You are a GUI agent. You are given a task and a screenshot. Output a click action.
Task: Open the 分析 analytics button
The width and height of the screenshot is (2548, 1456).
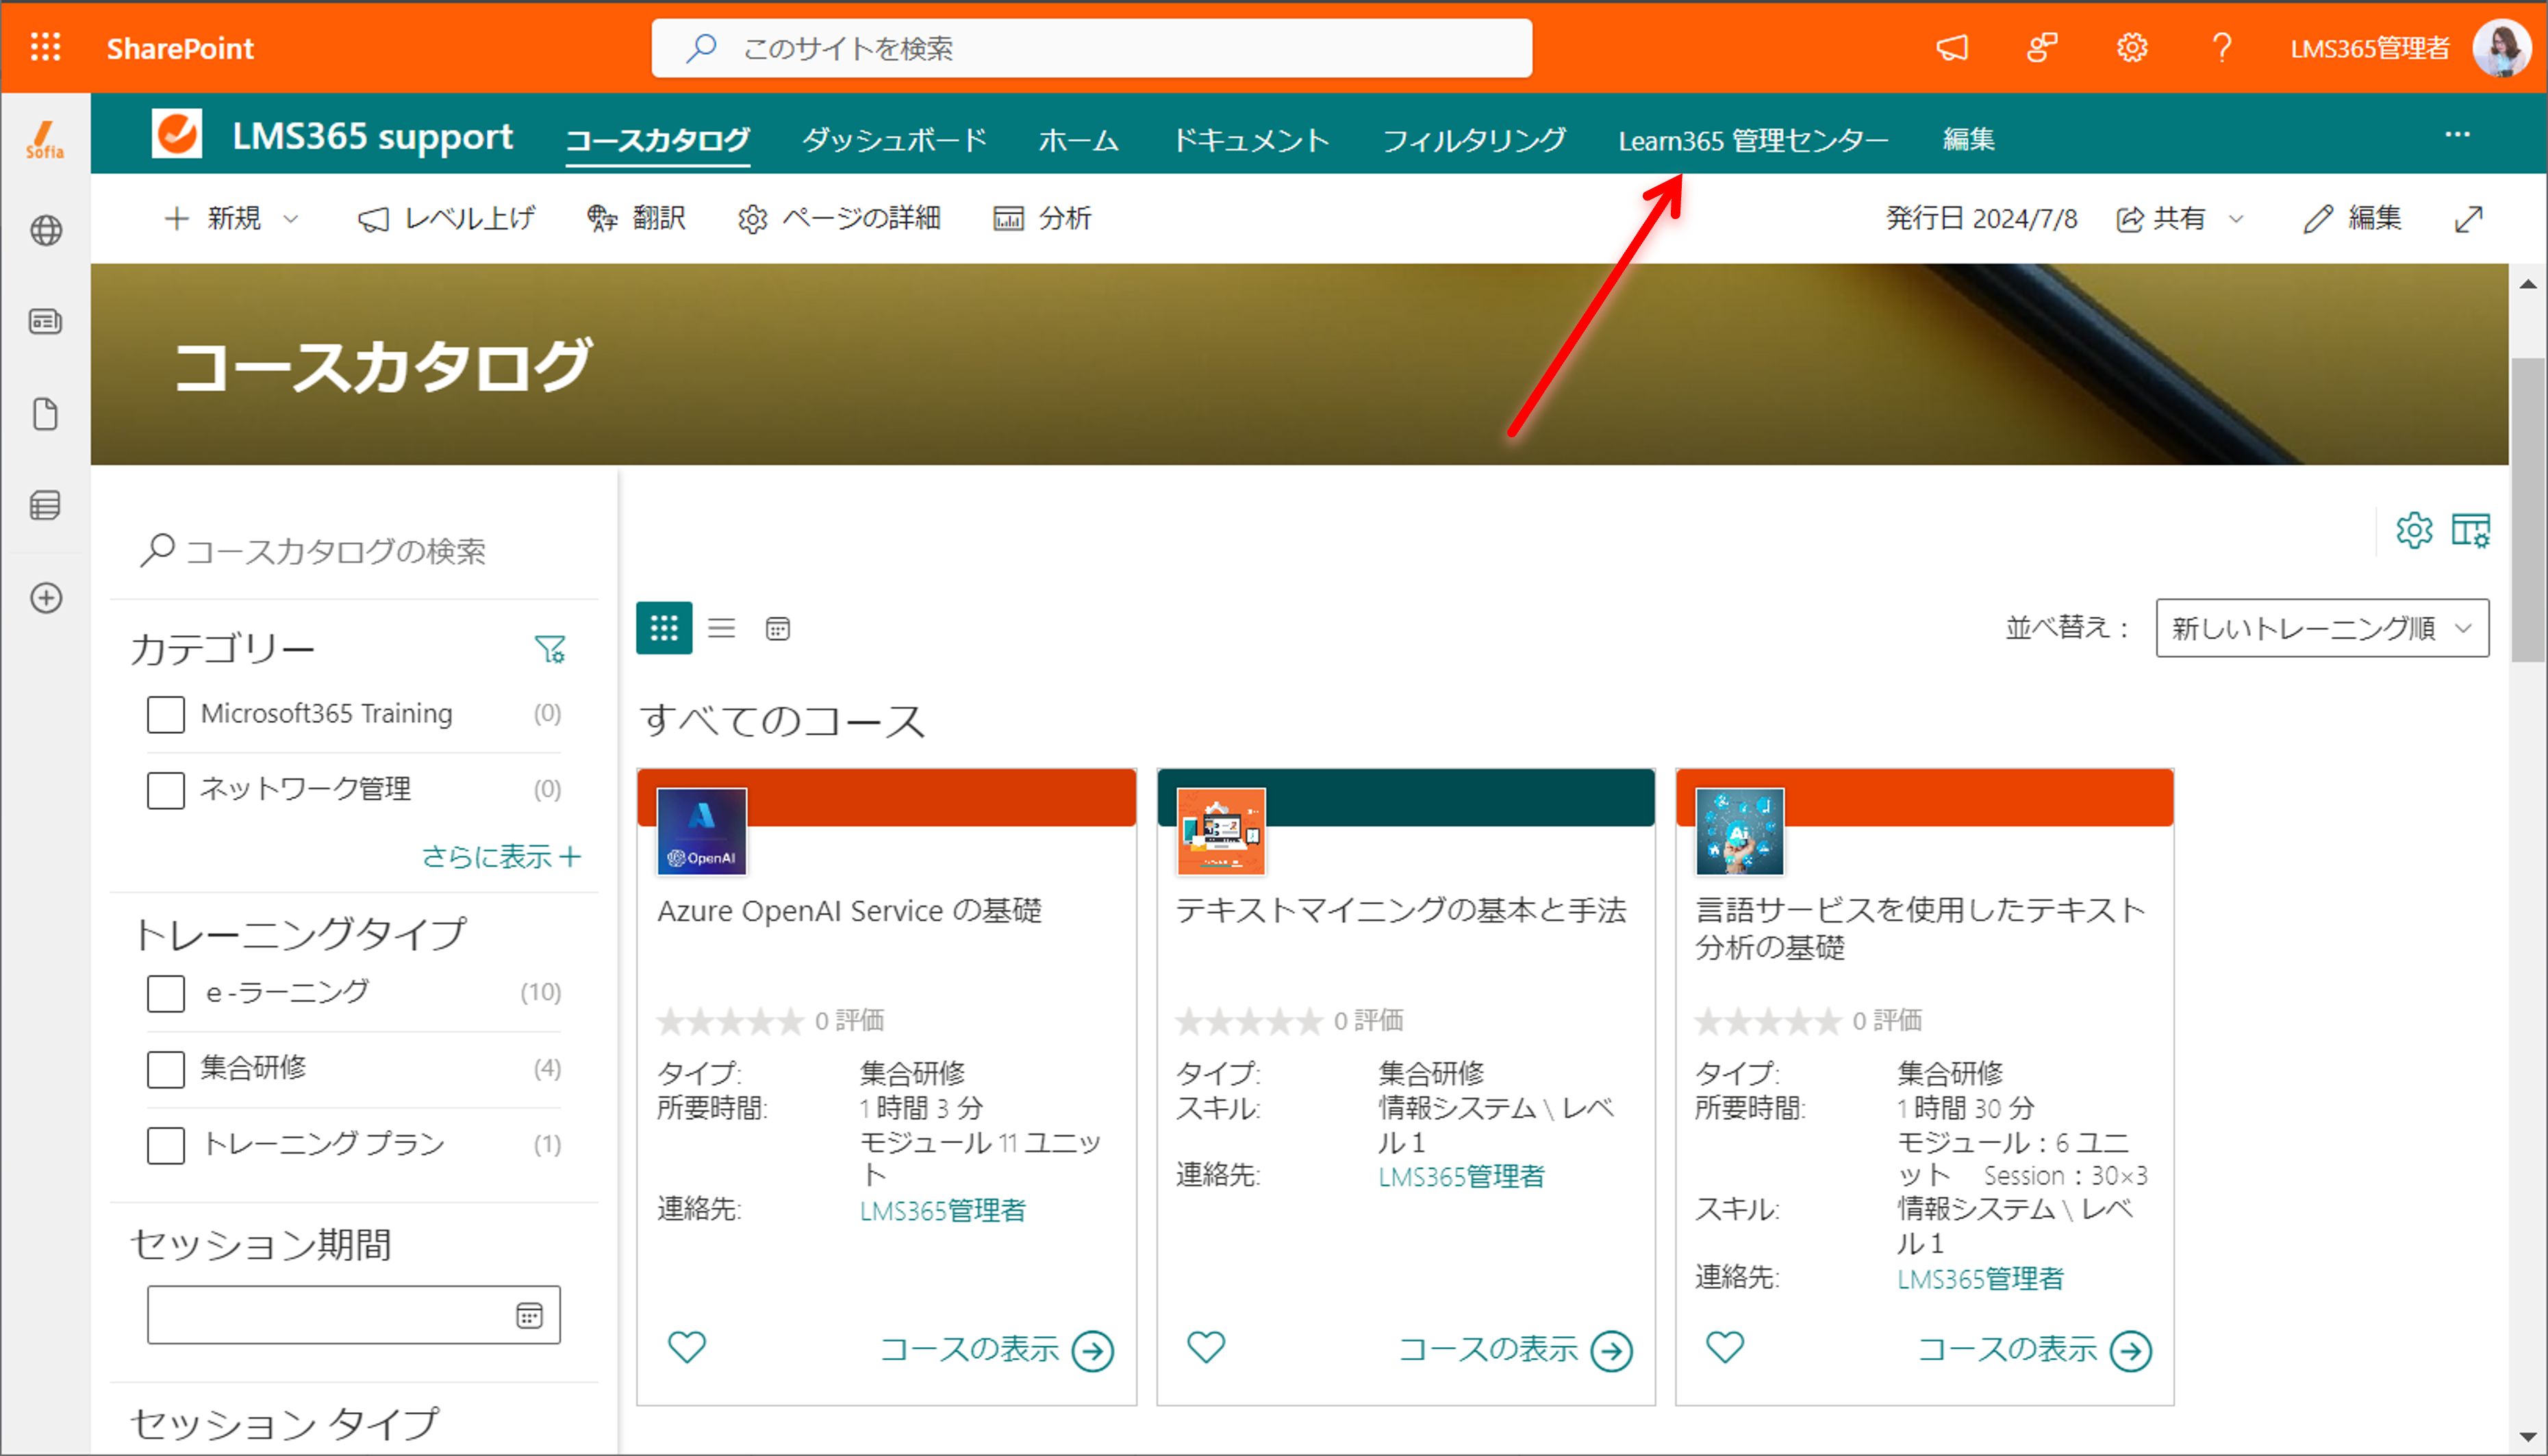[x=1042, y=218]
